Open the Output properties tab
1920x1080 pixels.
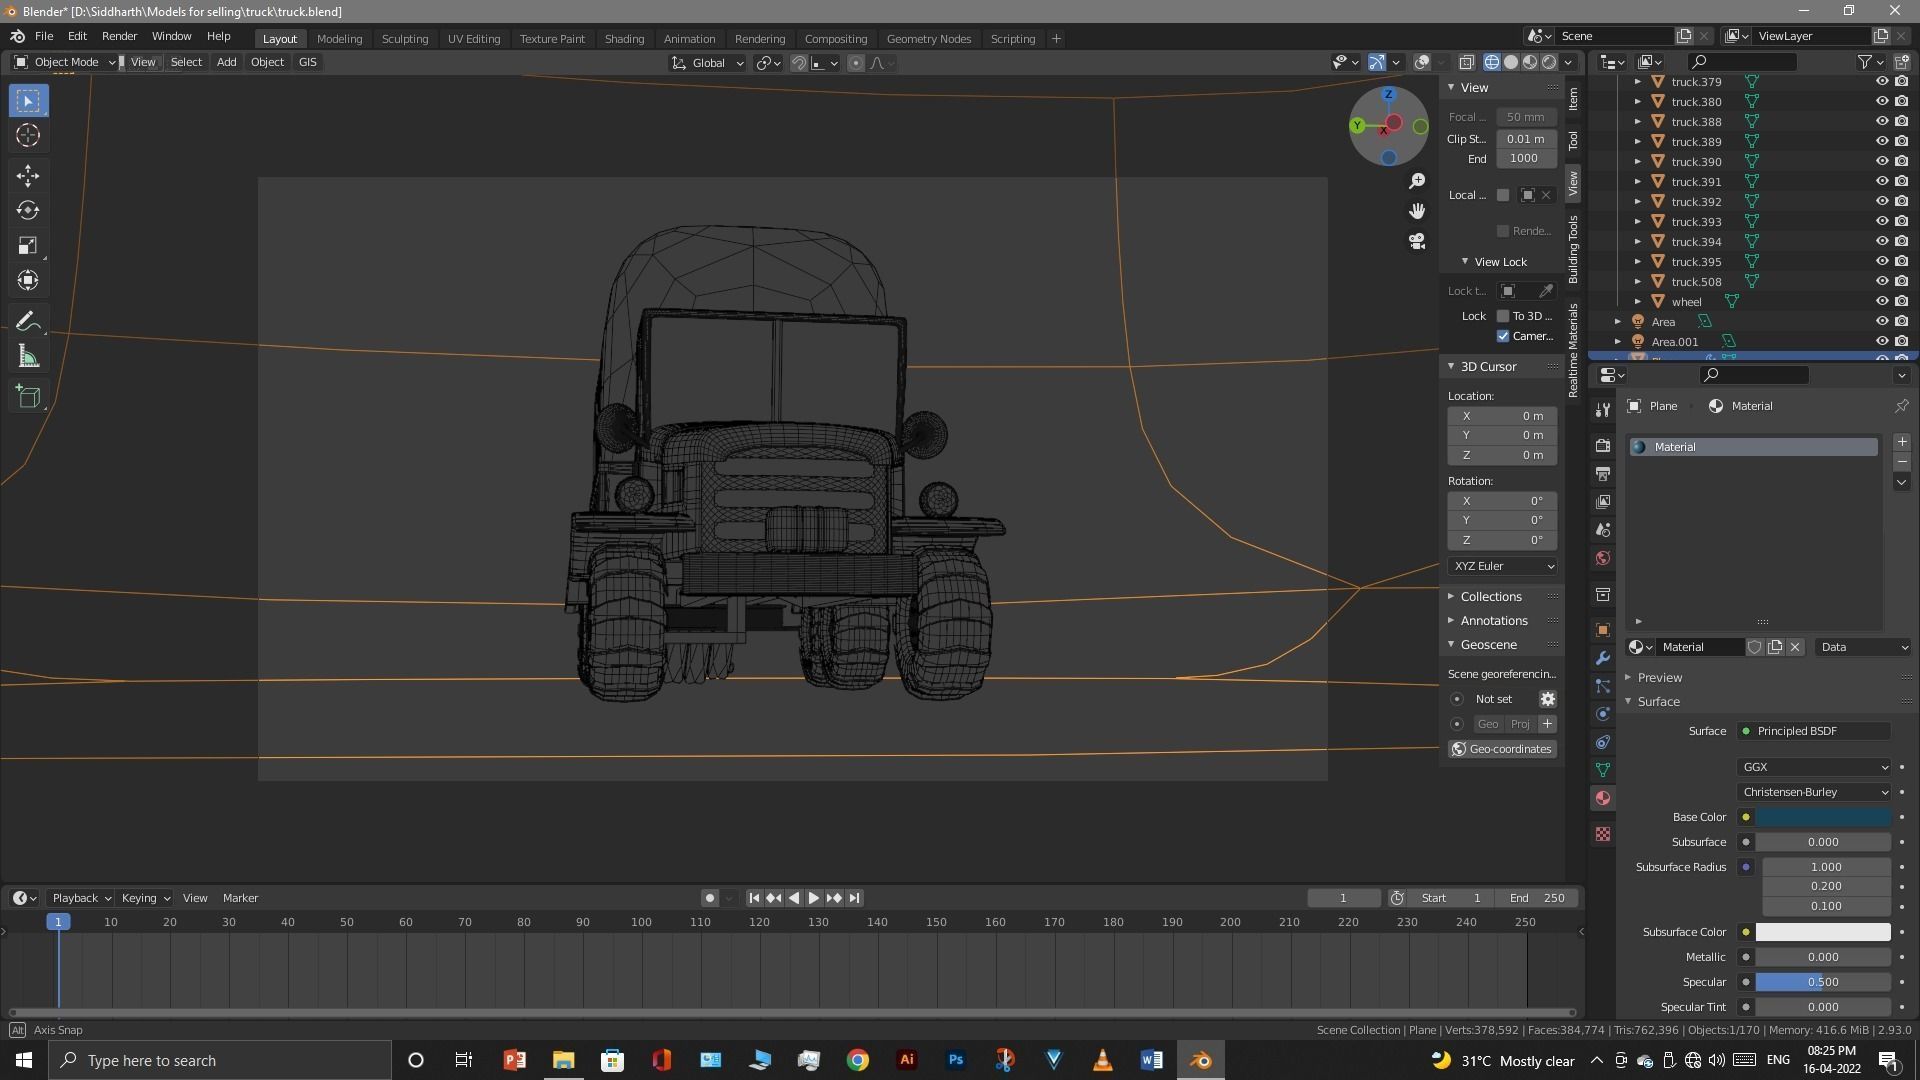click(x=1603, y=473)
